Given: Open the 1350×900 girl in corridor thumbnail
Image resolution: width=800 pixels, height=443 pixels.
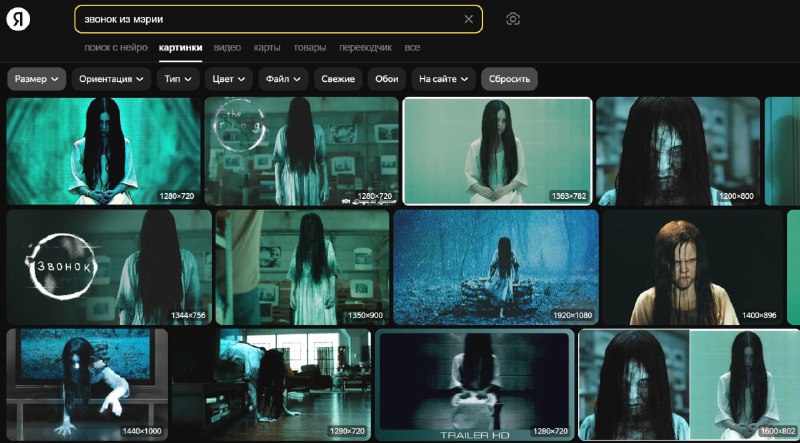Looking at the screenshot, I should 303,267.
